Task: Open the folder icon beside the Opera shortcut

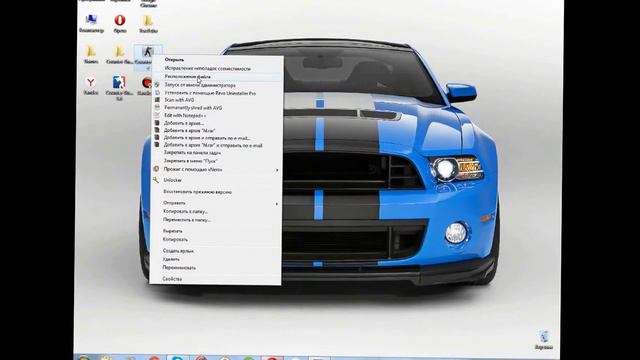Action: 148,23
